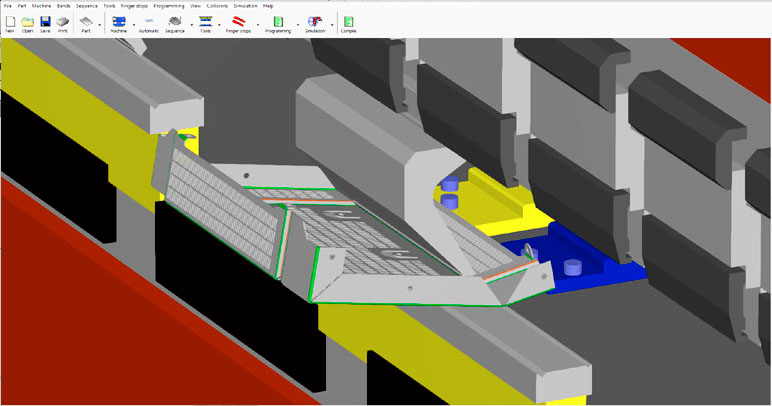Open the View menu
Image resolution: width=772 pixels, height=406 pixels.
(x=195, y=6)
